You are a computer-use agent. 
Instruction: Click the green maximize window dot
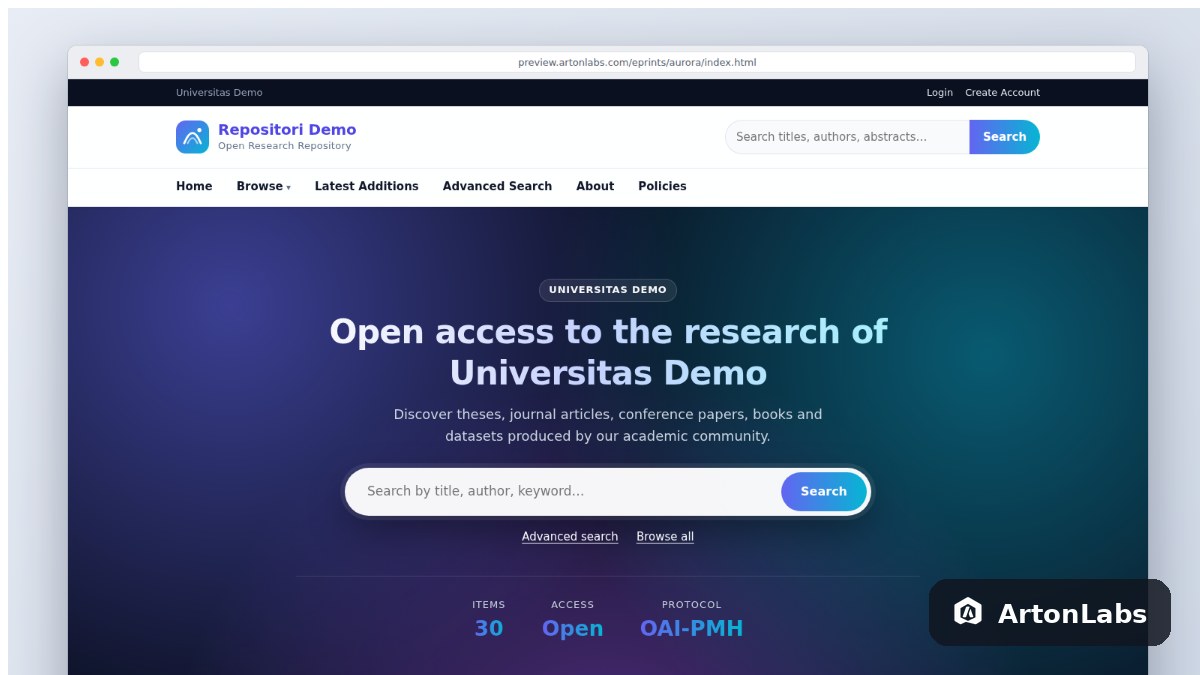tap(115, 62)
